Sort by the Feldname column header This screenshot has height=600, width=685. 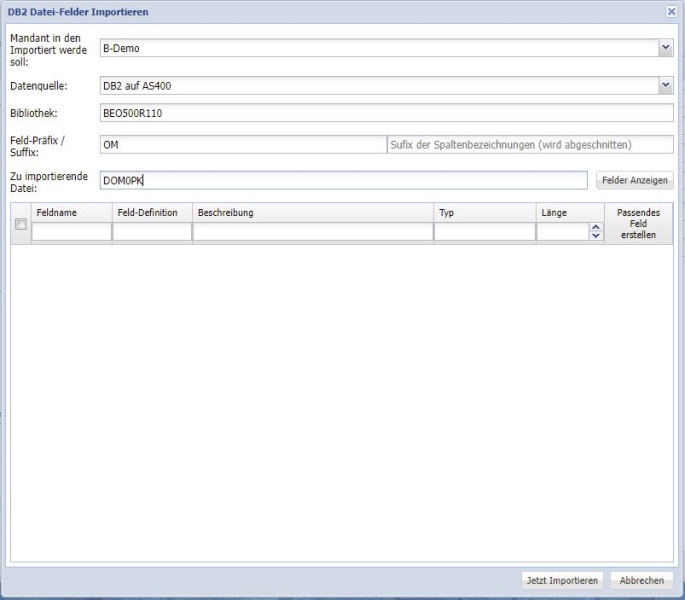pyautogui.click(x=71, y=213)
